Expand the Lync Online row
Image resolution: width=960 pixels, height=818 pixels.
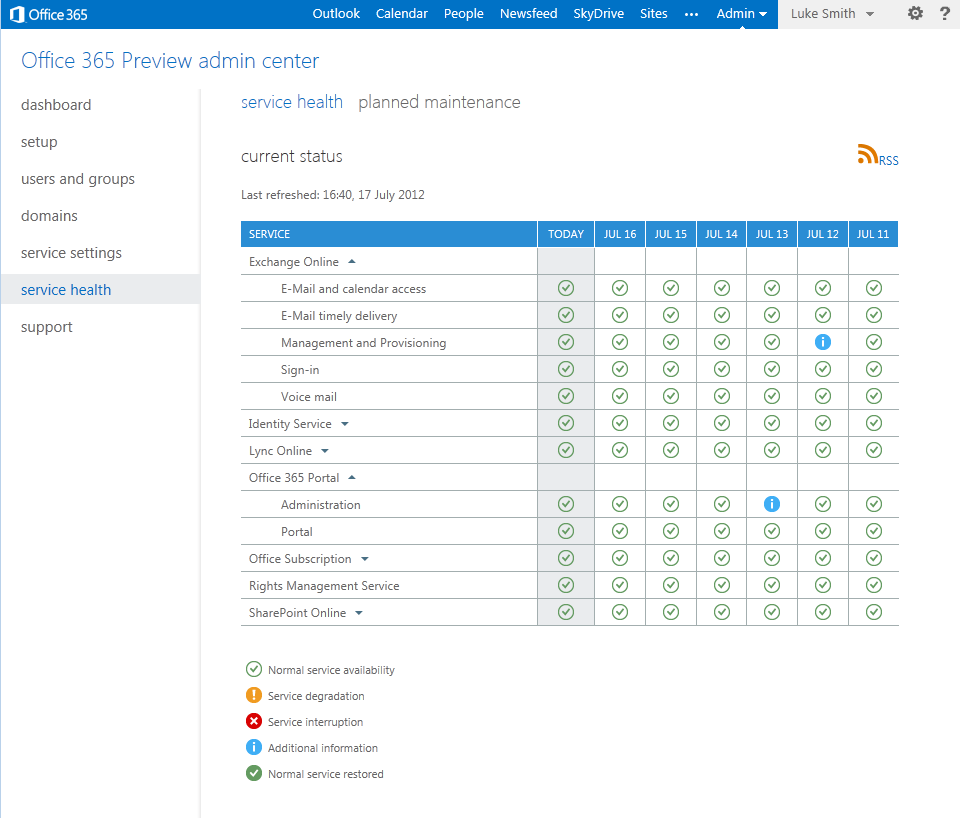[x=325, y=451]
